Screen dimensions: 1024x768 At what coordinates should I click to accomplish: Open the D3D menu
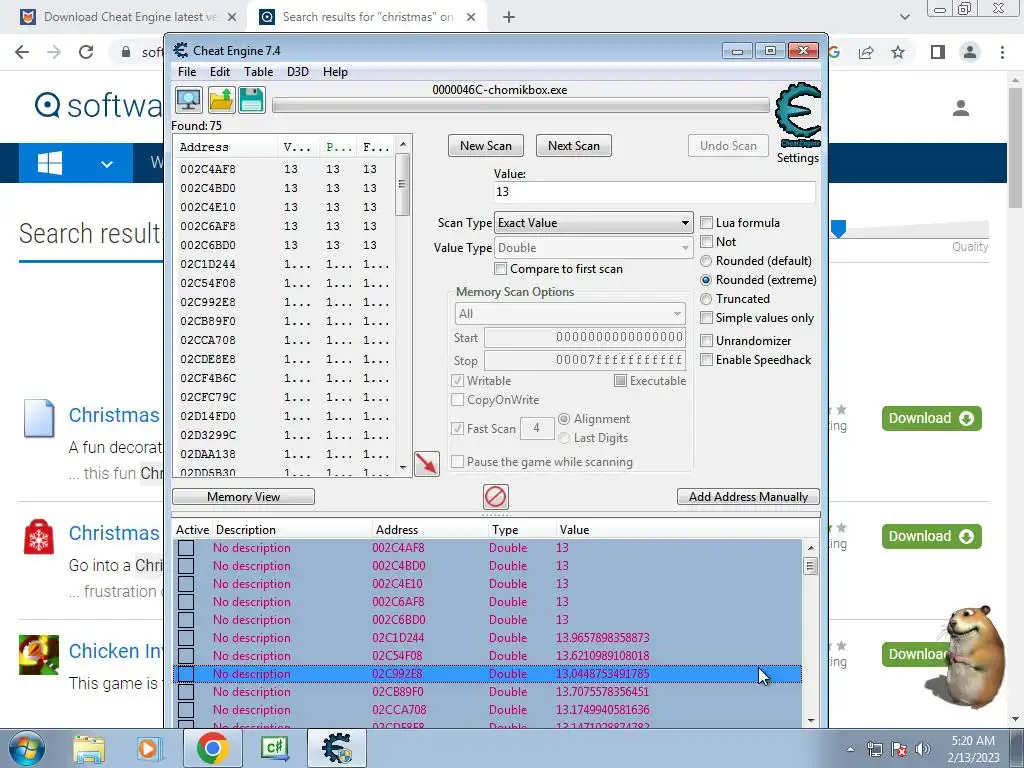pos(298,72)
